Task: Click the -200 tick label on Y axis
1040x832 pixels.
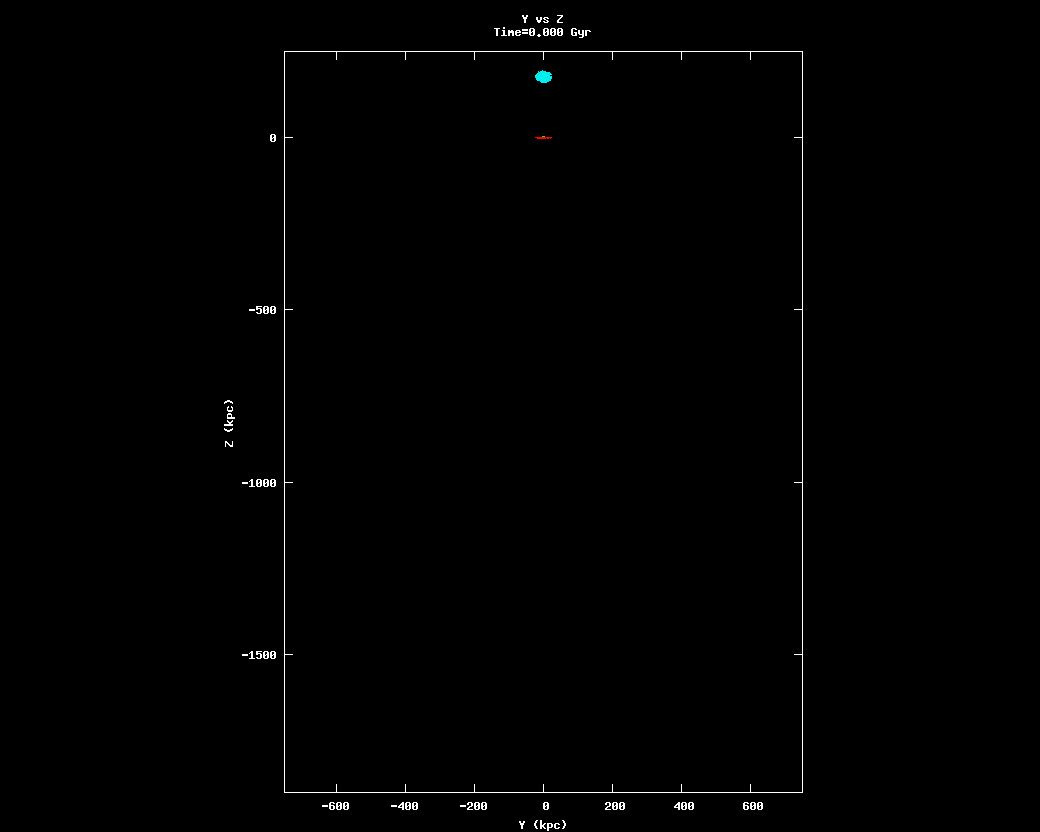Action: (x=474, y=806)
